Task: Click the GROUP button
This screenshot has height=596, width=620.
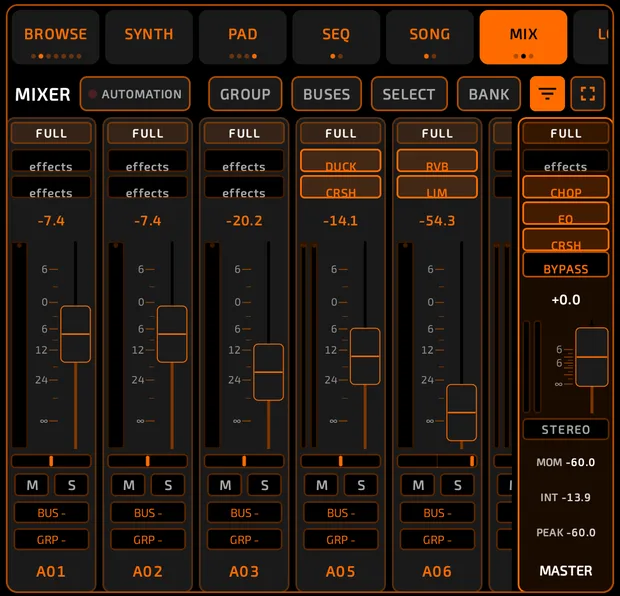Action: [245, 94]
